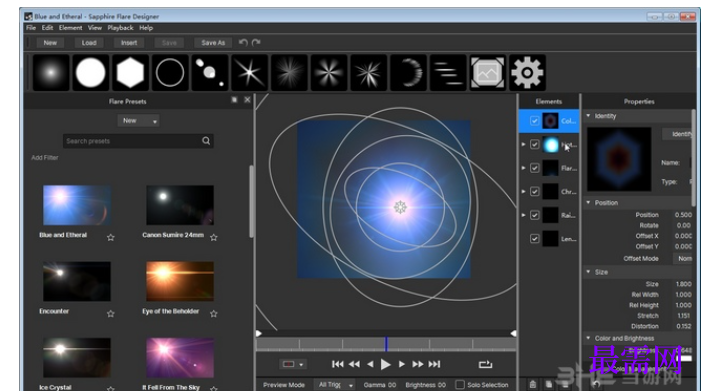Click the blue timeline playhead marker

pyautogui.click(x=386, y=344)
